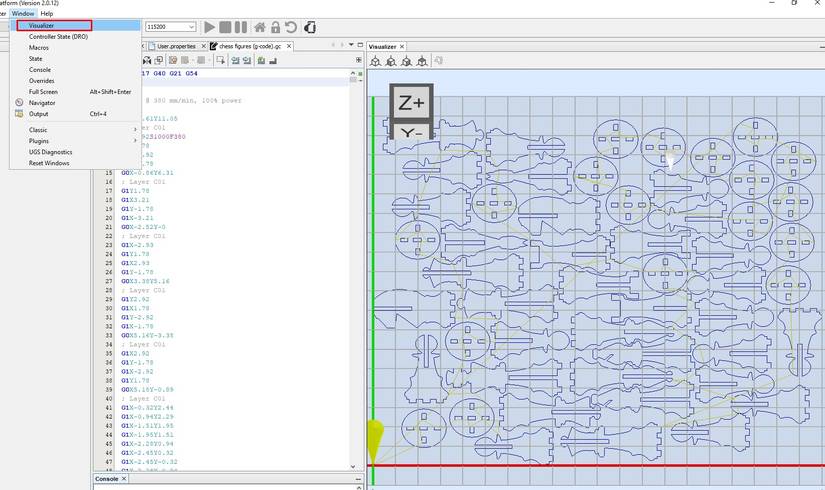Open Controller State (DRO) menu entry

58,36
